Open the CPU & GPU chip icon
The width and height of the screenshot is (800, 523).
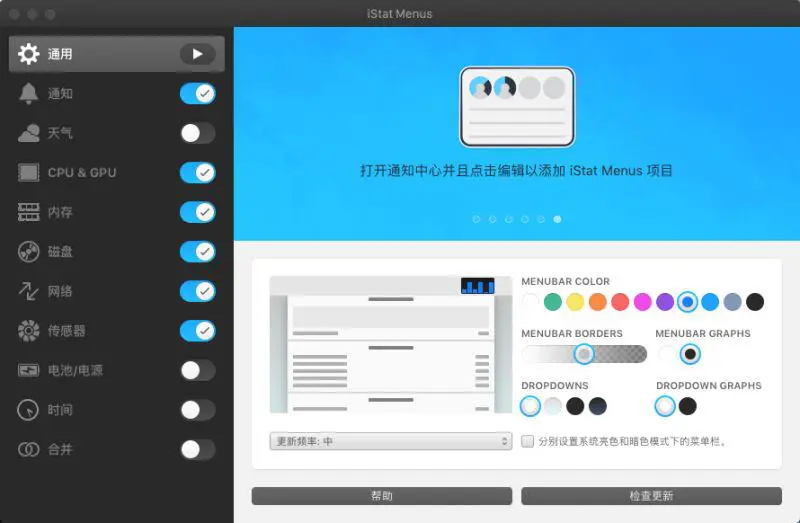coord(29,172)
